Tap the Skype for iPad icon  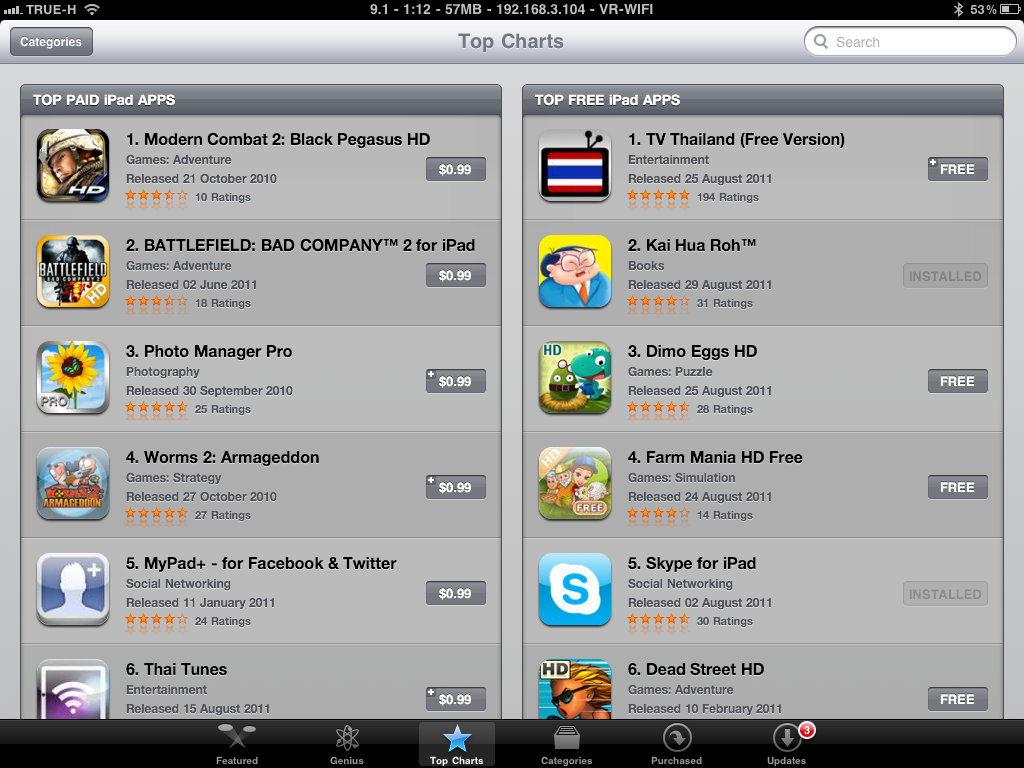tap(575, 589)
